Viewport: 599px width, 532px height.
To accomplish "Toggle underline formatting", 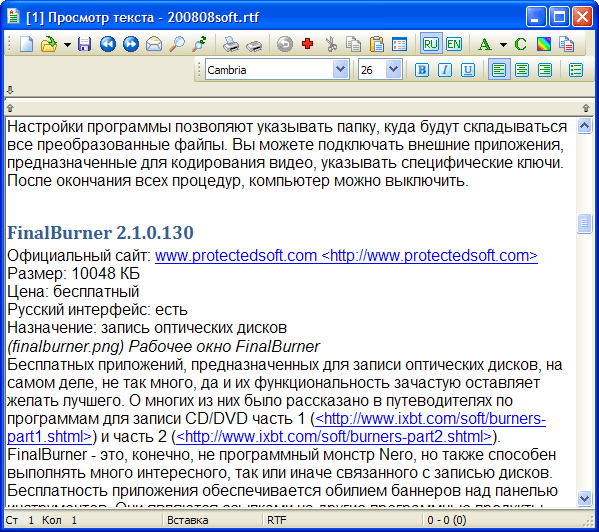I will tap(468, 70).
